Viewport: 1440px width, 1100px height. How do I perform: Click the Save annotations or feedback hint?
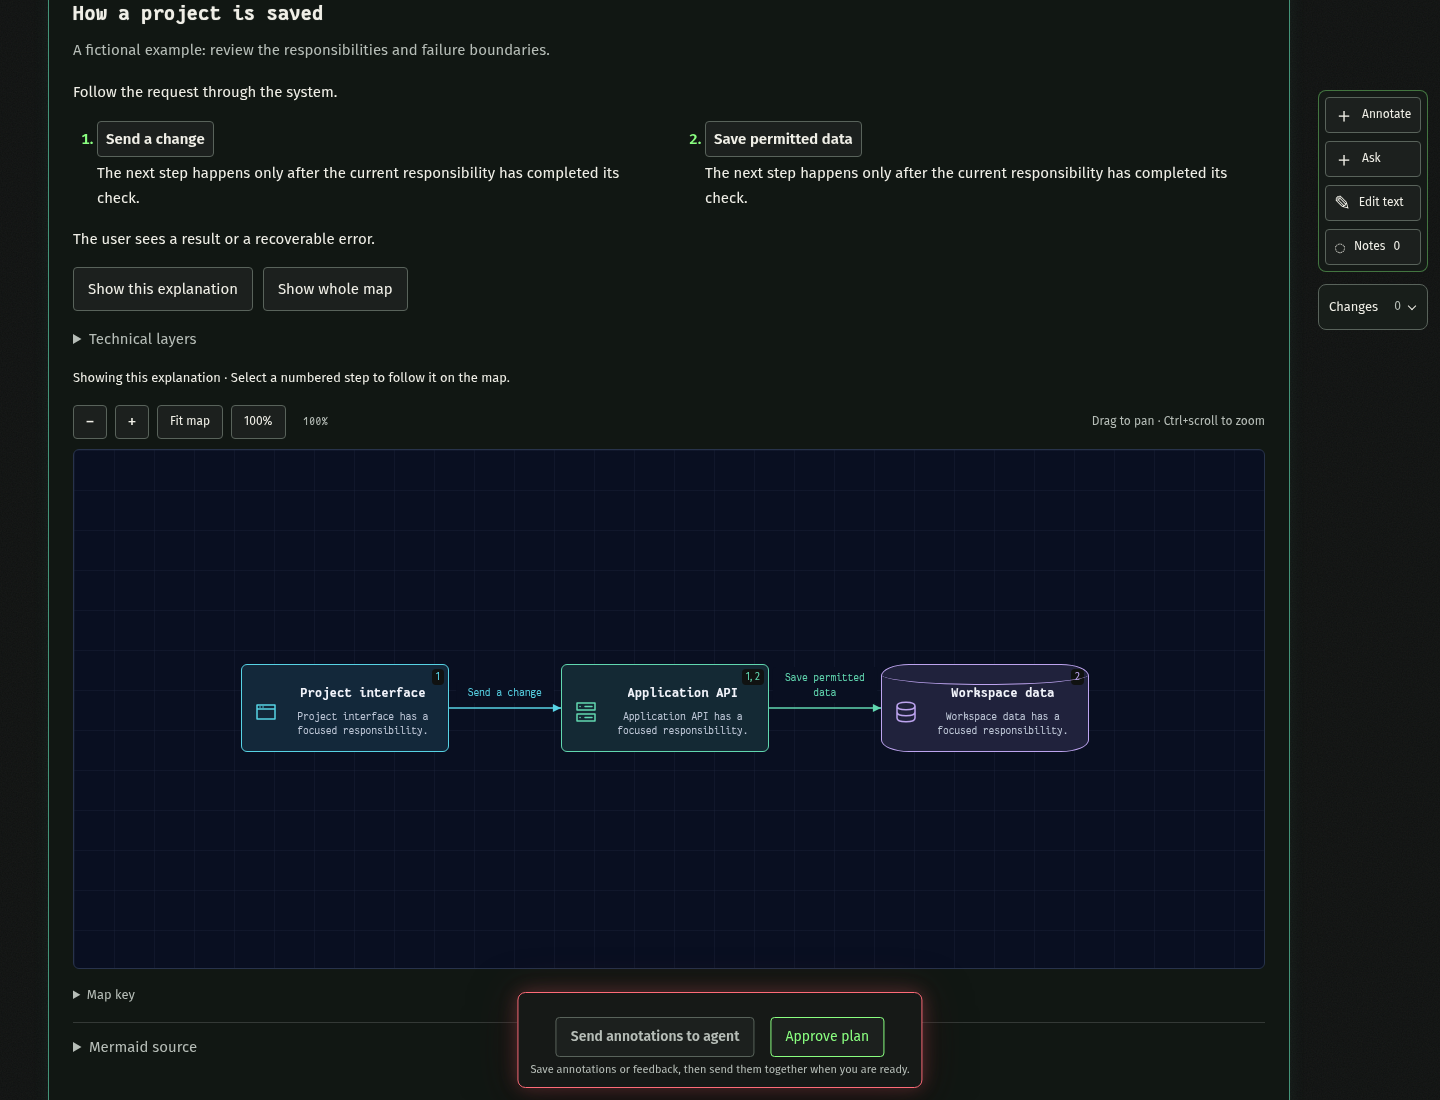(720, 1070)
